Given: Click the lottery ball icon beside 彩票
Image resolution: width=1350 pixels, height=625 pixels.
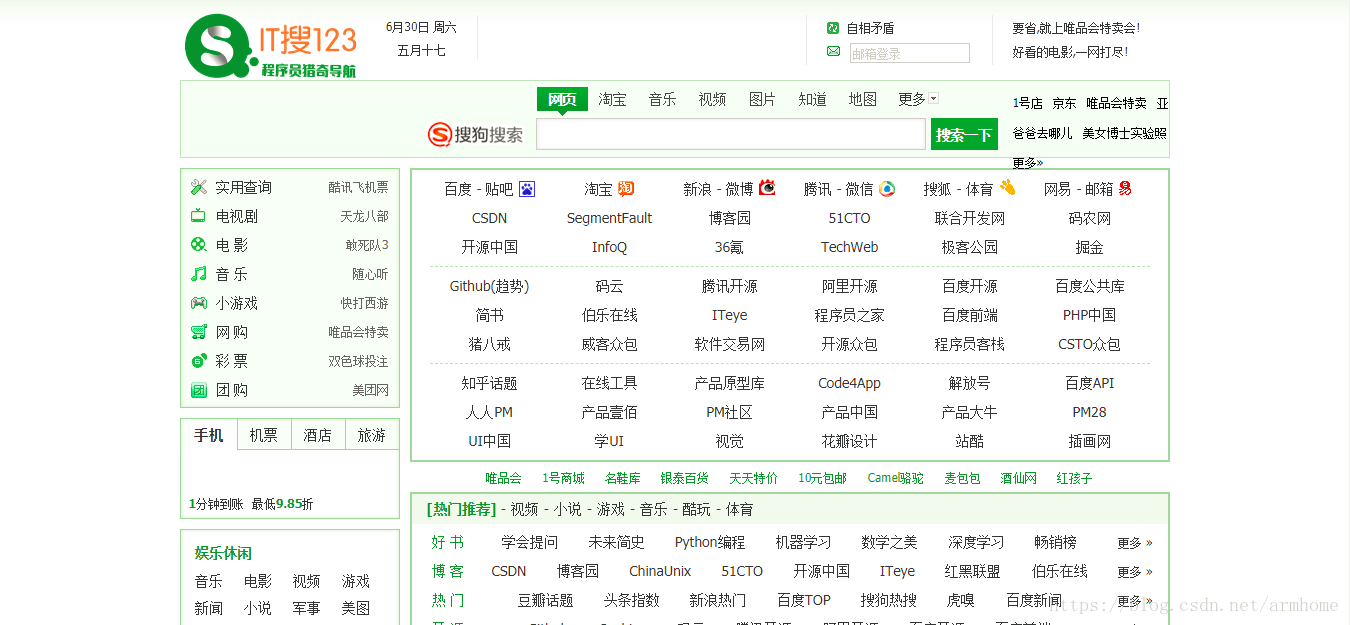Looking at the screenshot, I should click(199, 361).
